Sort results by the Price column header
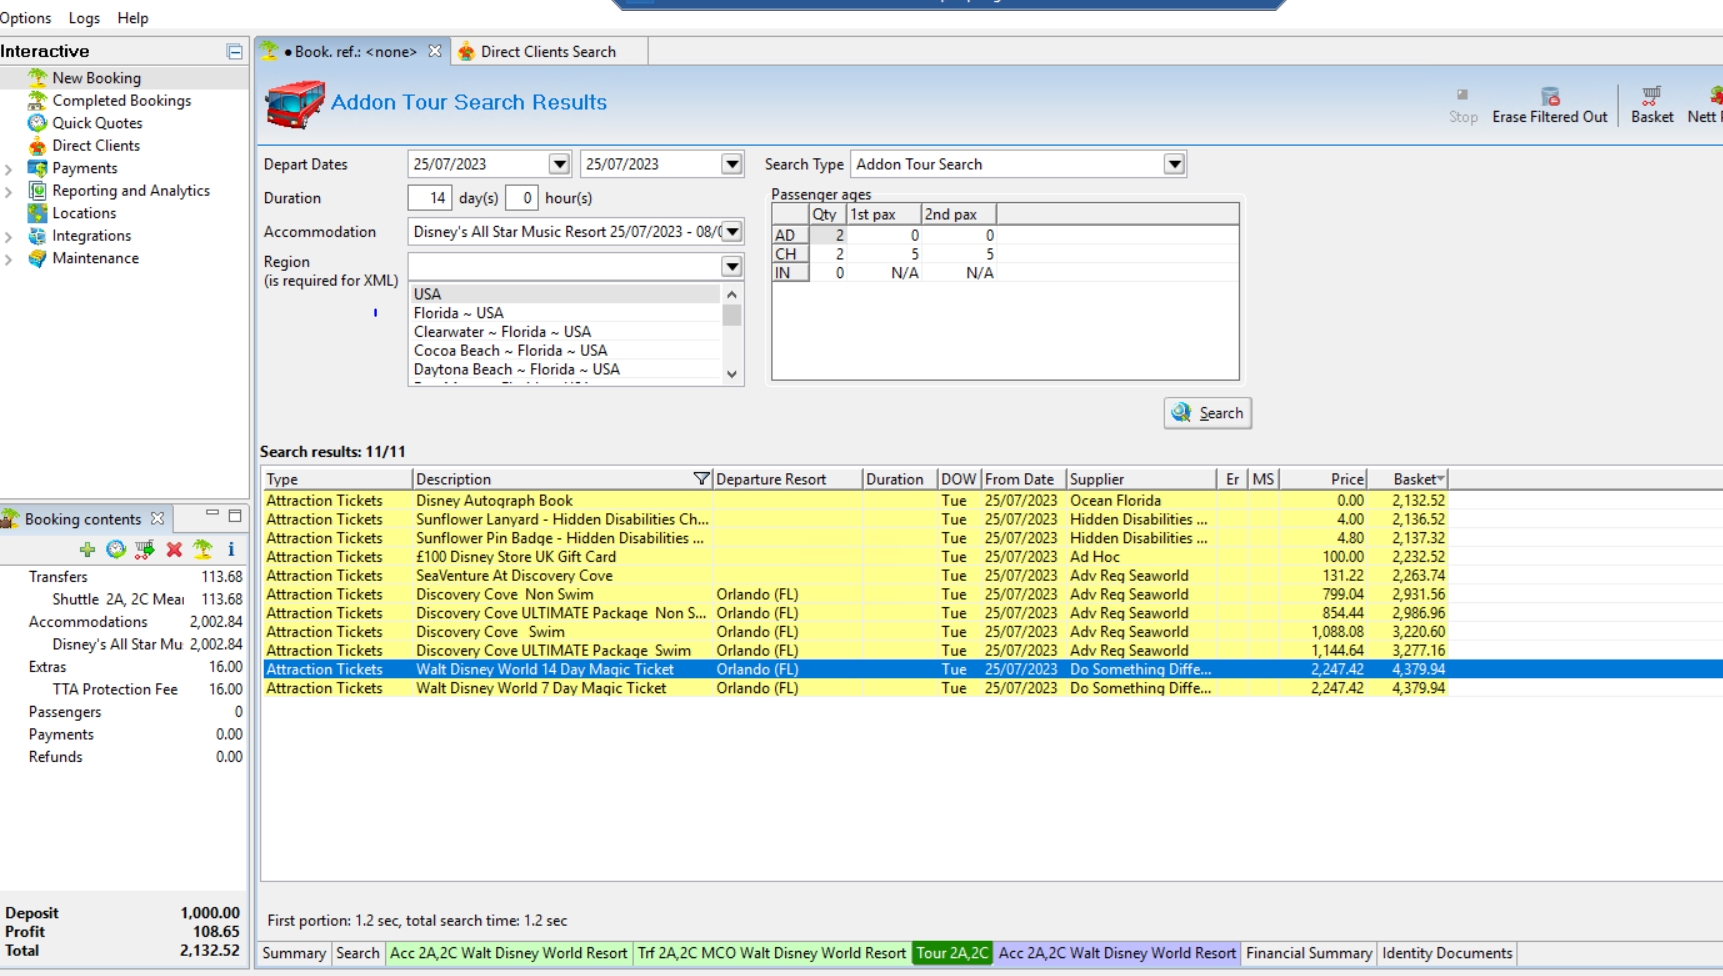 (x=1323, y=479)
